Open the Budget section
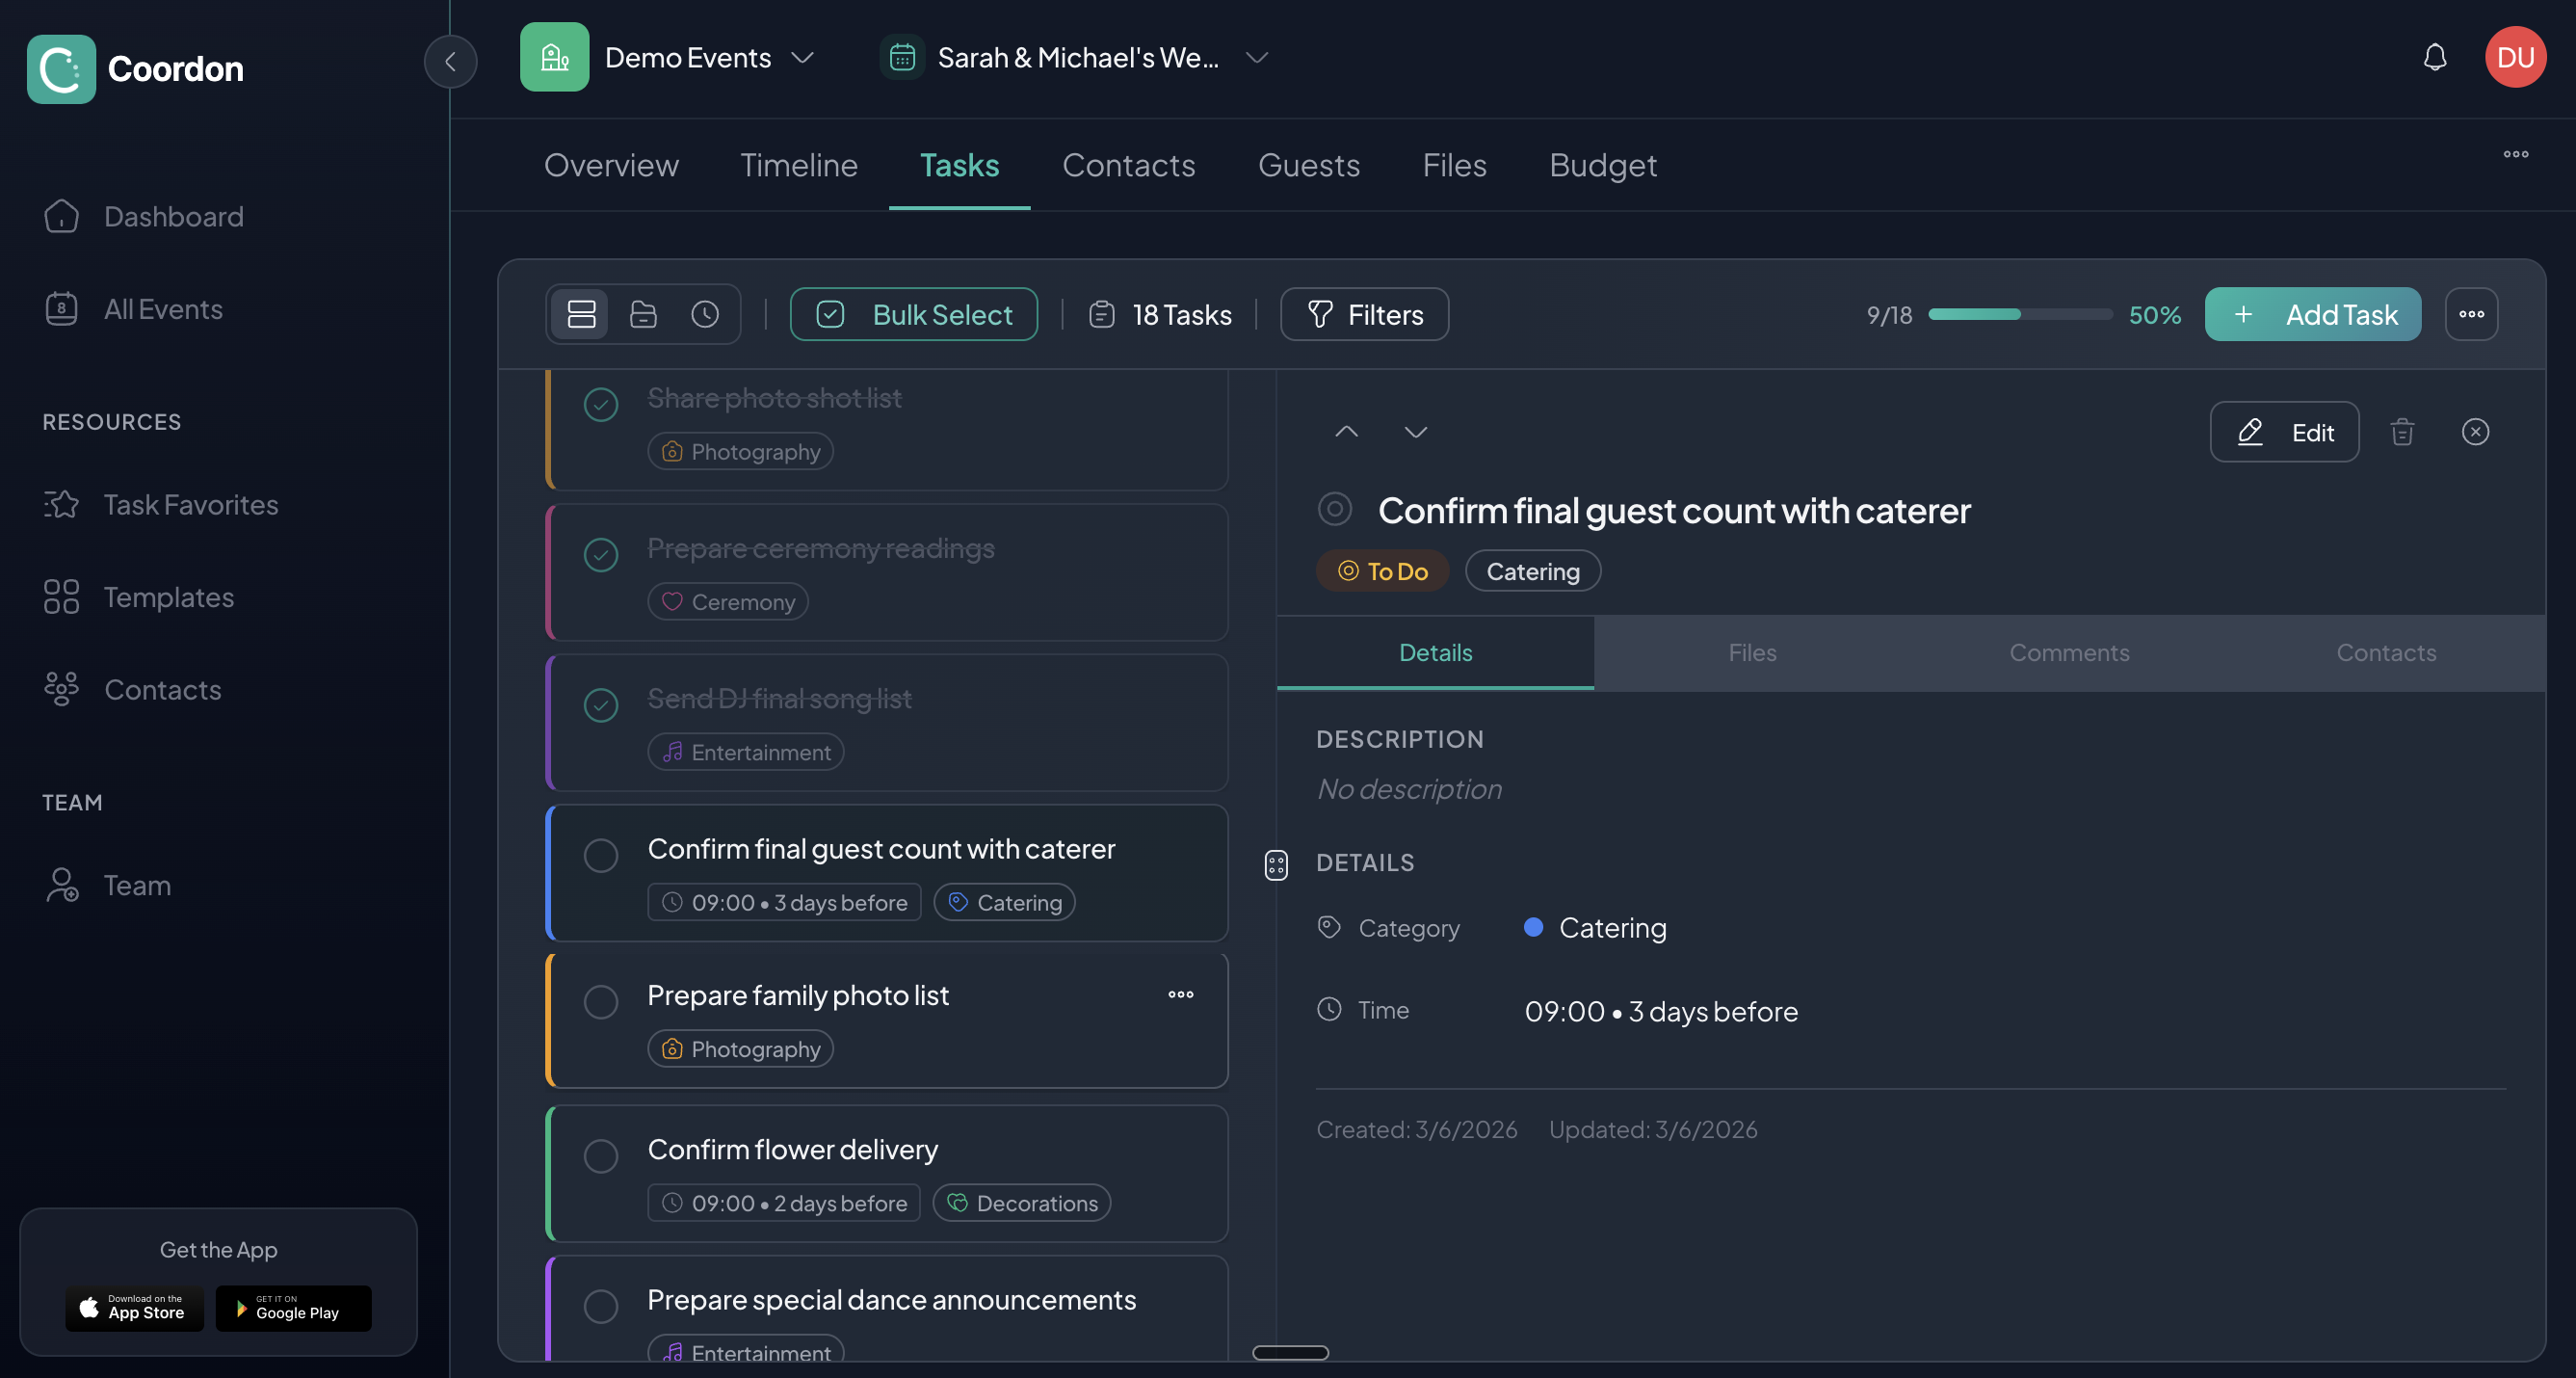Image resolution: width=2576 pixels, height=1378 pixels. click(x=1602, y=165)
